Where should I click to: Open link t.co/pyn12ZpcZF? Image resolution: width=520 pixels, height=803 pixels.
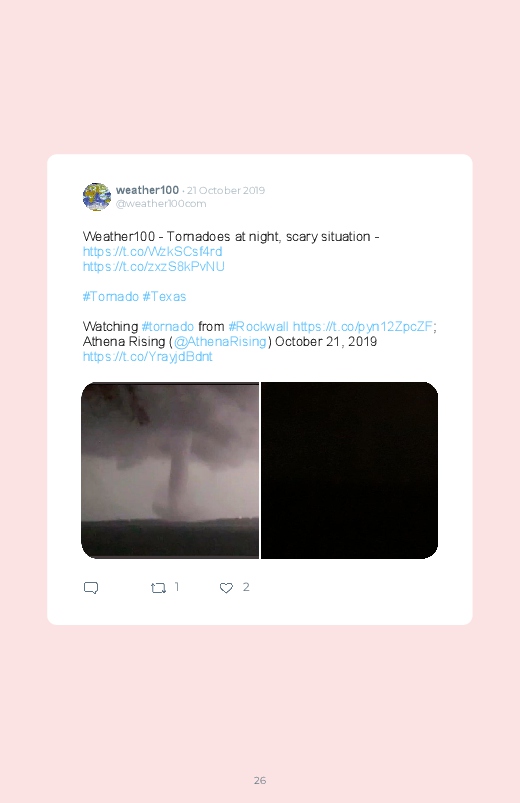click(363, 326)
